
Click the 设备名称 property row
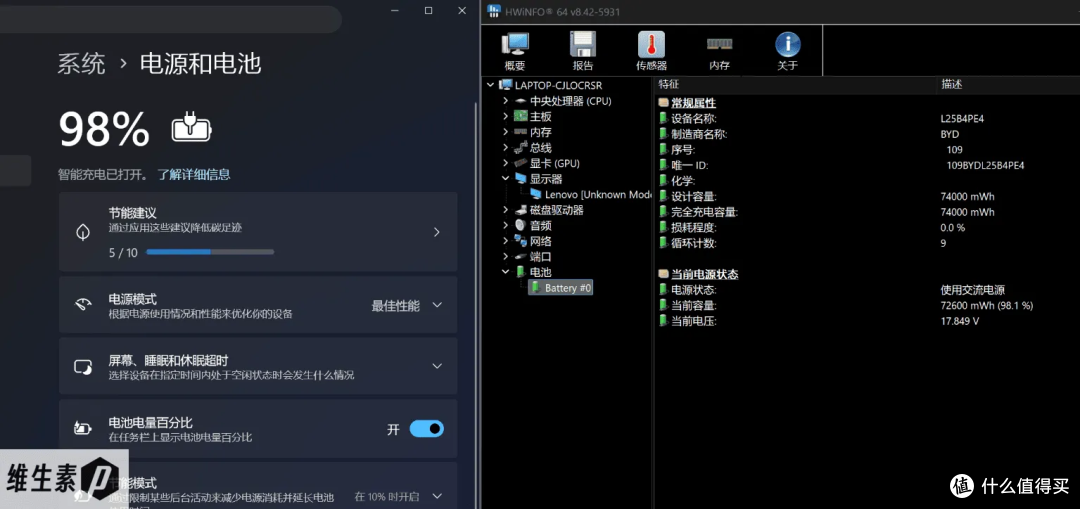[868, 118]
